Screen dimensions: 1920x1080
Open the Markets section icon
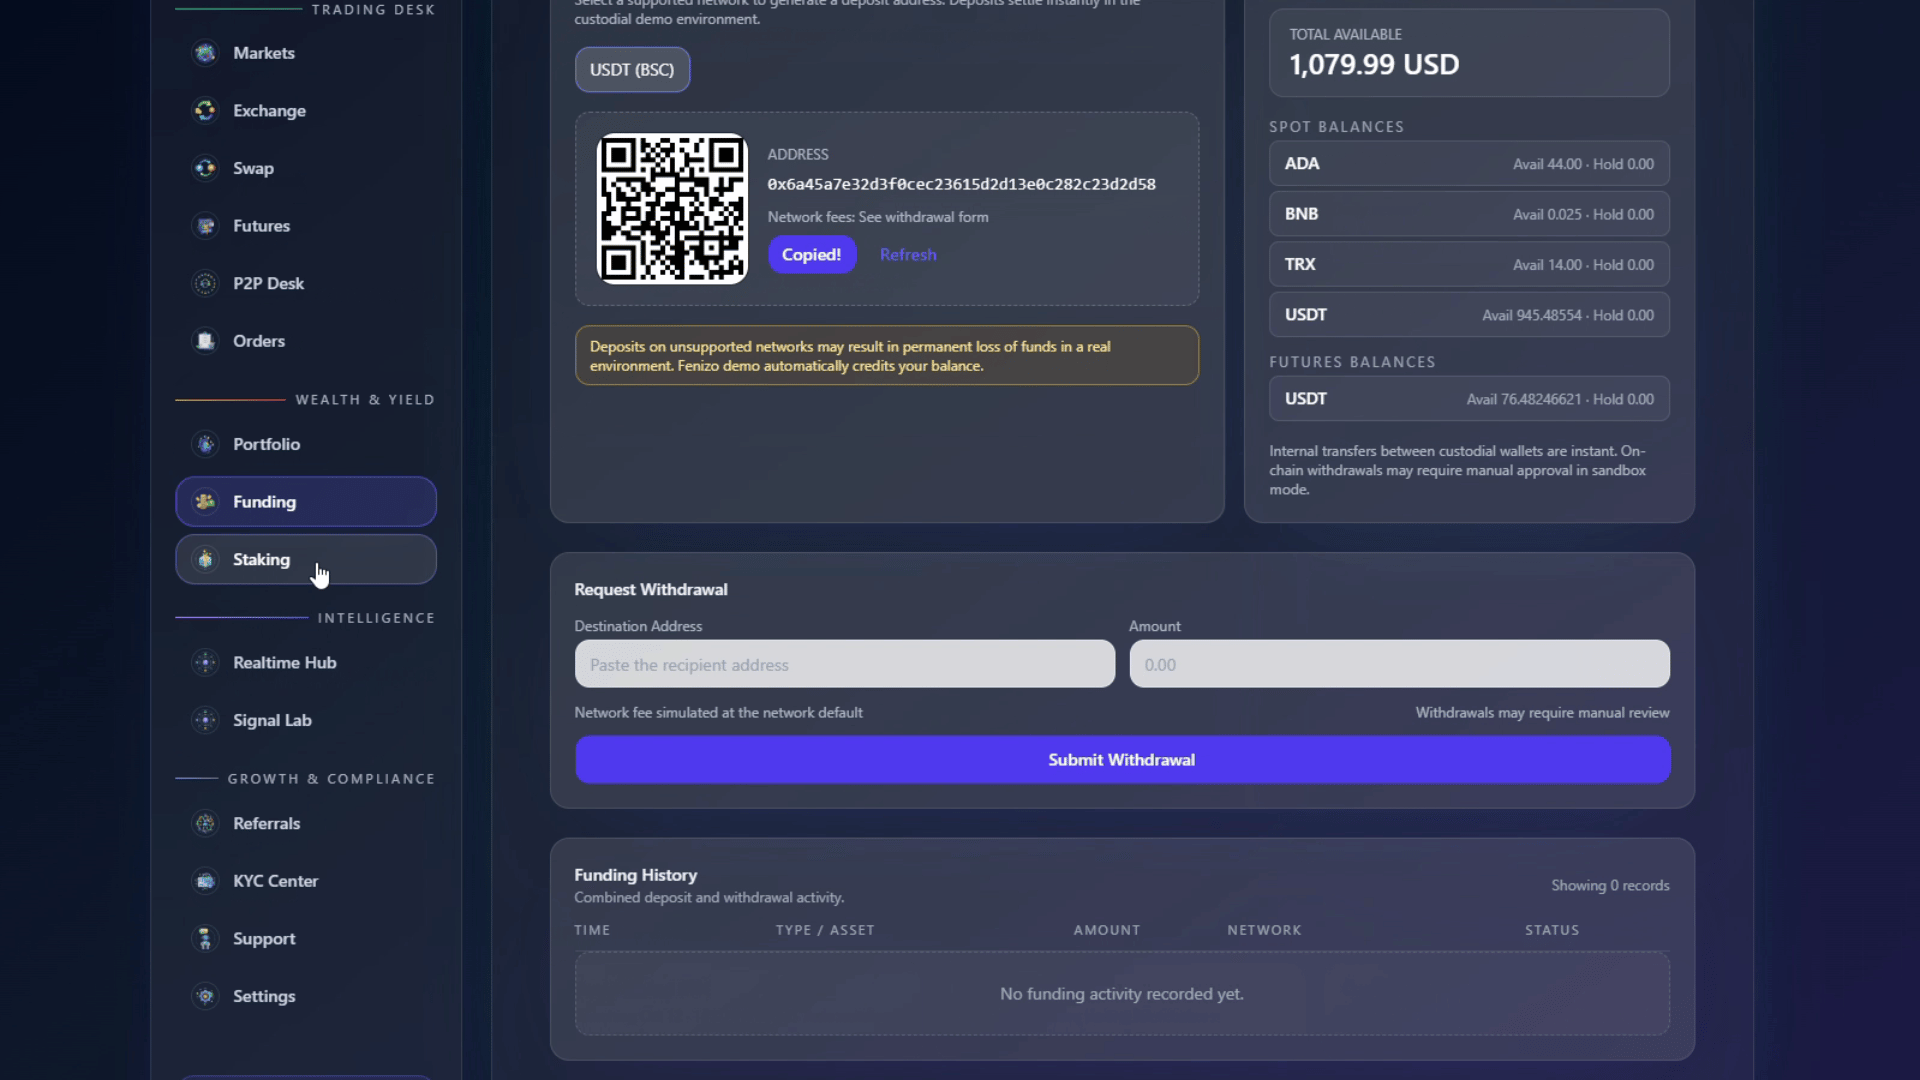tap(205, 53)
